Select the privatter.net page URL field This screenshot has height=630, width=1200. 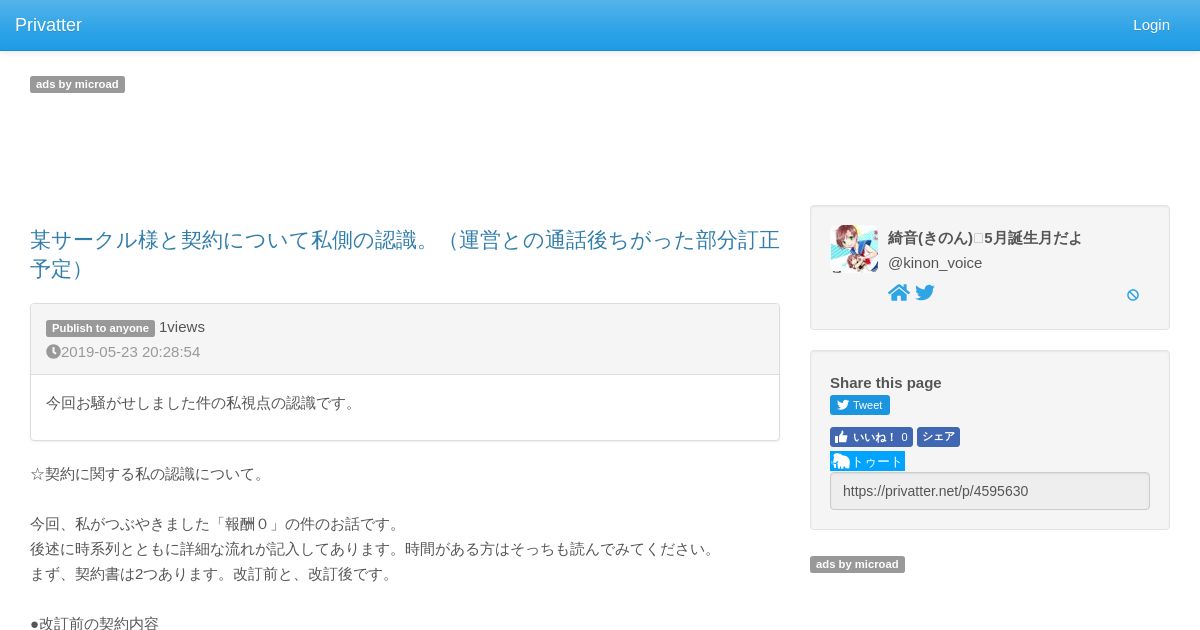(990, 491)
